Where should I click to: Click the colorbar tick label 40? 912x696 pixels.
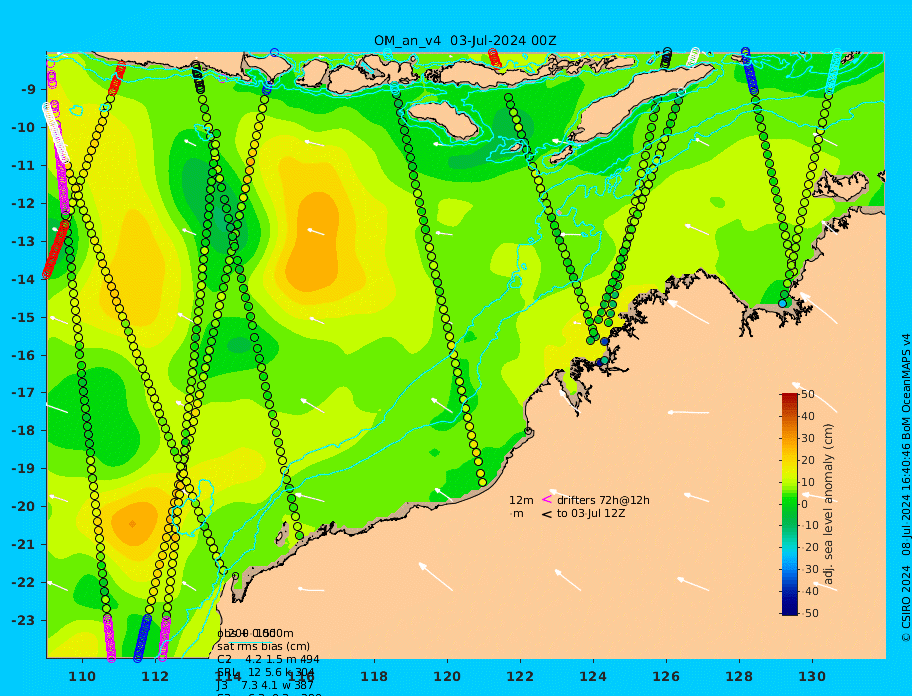(808, 416)
